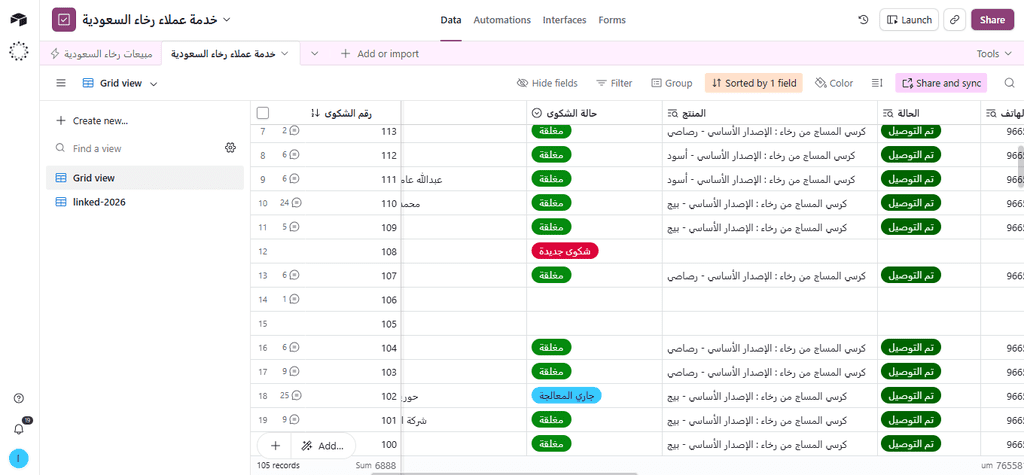Expand the all-tables list chevron
Viewport: 1024px width, 475px height.
(314, 54)
